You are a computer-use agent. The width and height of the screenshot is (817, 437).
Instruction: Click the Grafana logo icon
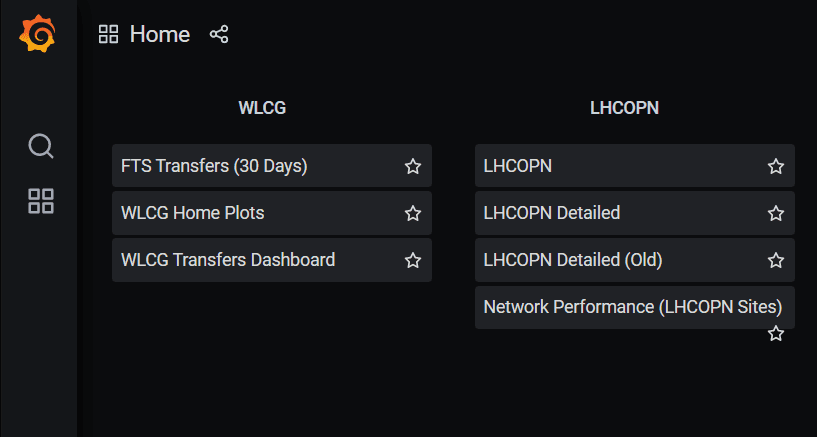37,34
